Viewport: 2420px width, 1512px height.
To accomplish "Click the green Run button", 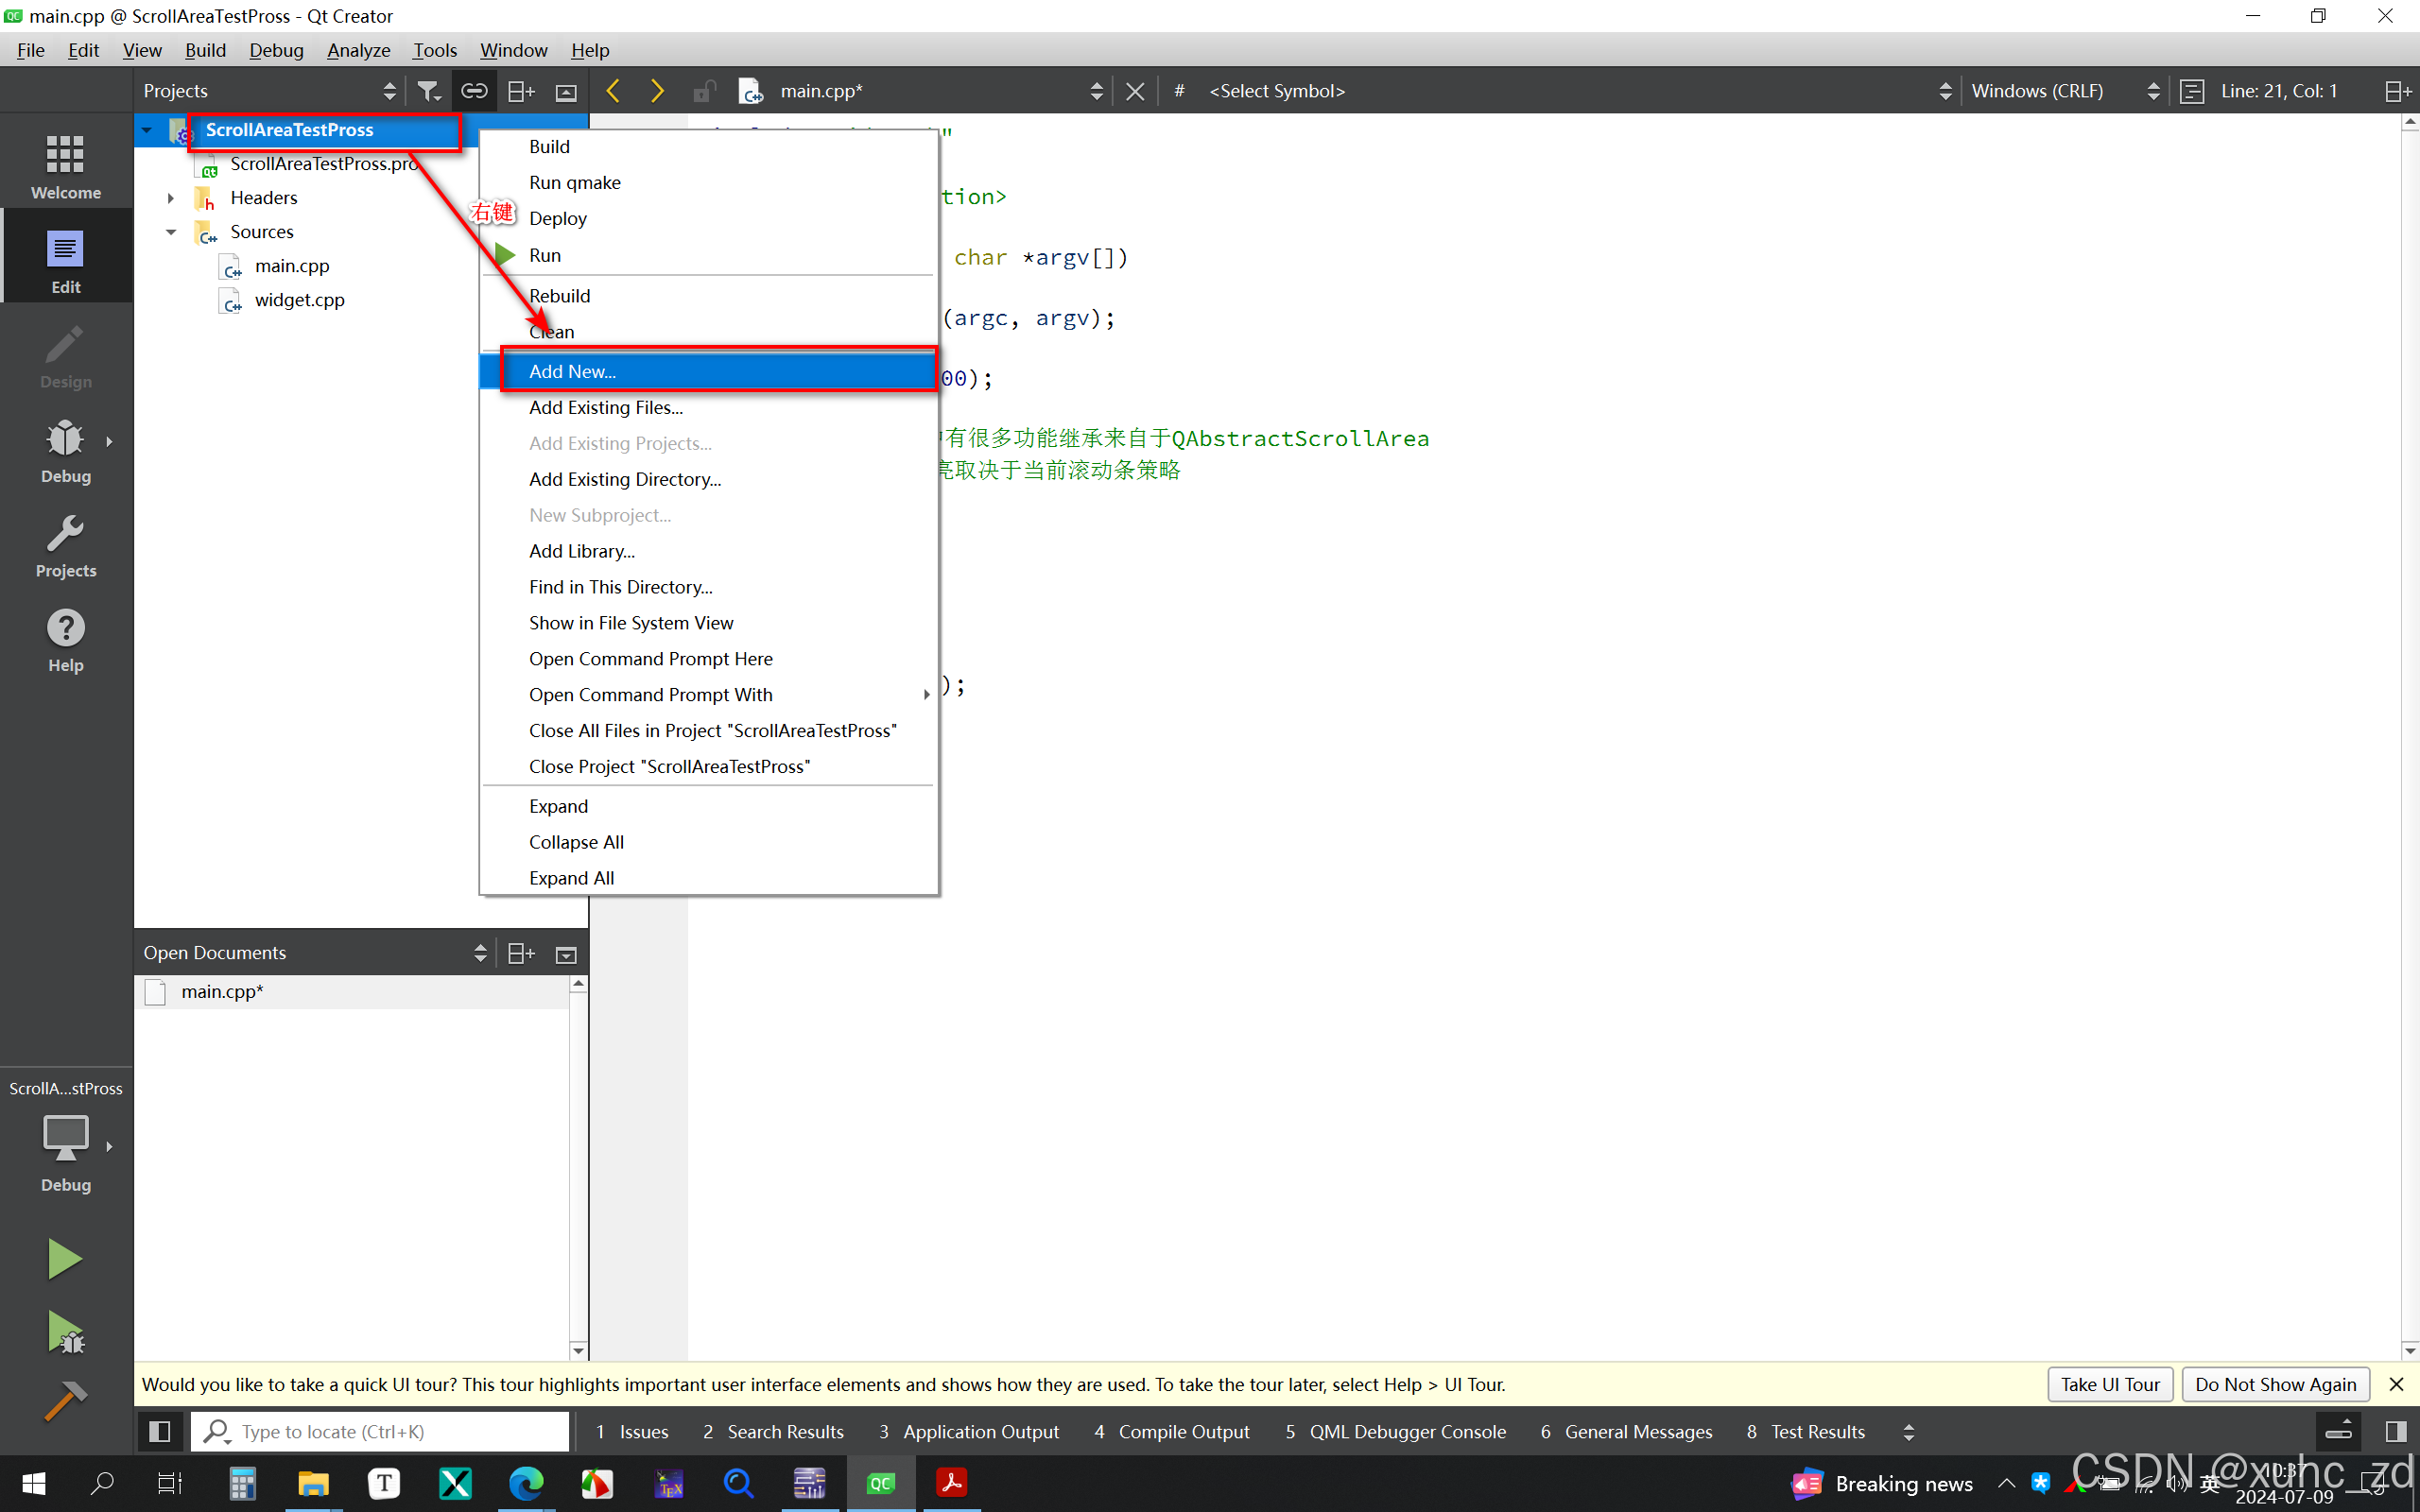I will click(66, 1259).
